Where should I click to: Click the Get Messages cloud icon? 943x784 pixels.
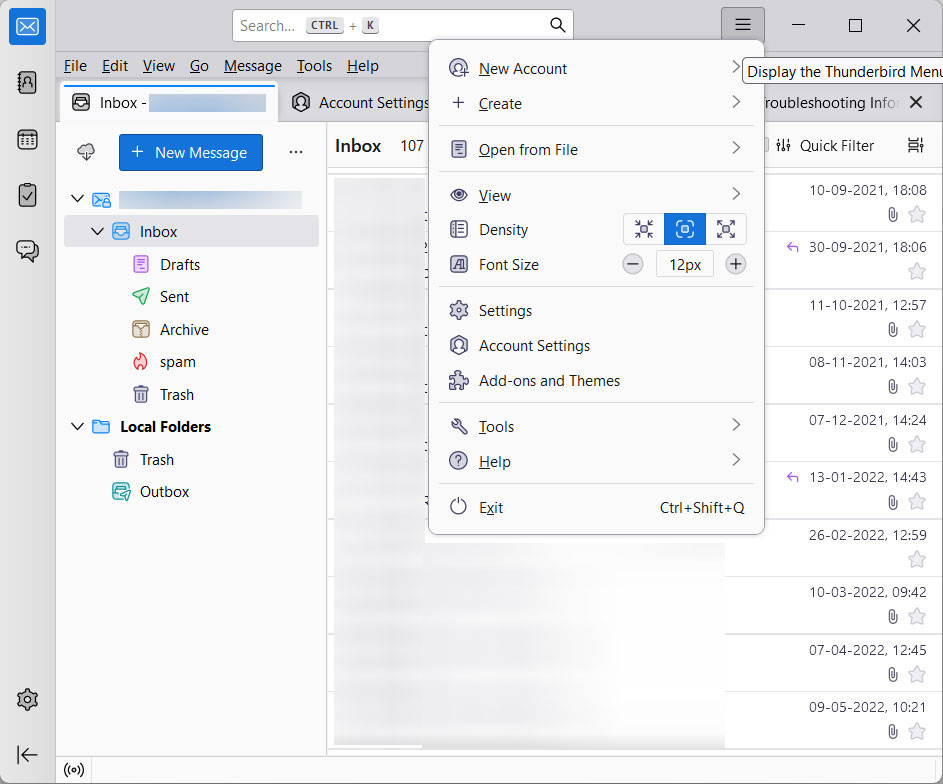coord(87,152)
